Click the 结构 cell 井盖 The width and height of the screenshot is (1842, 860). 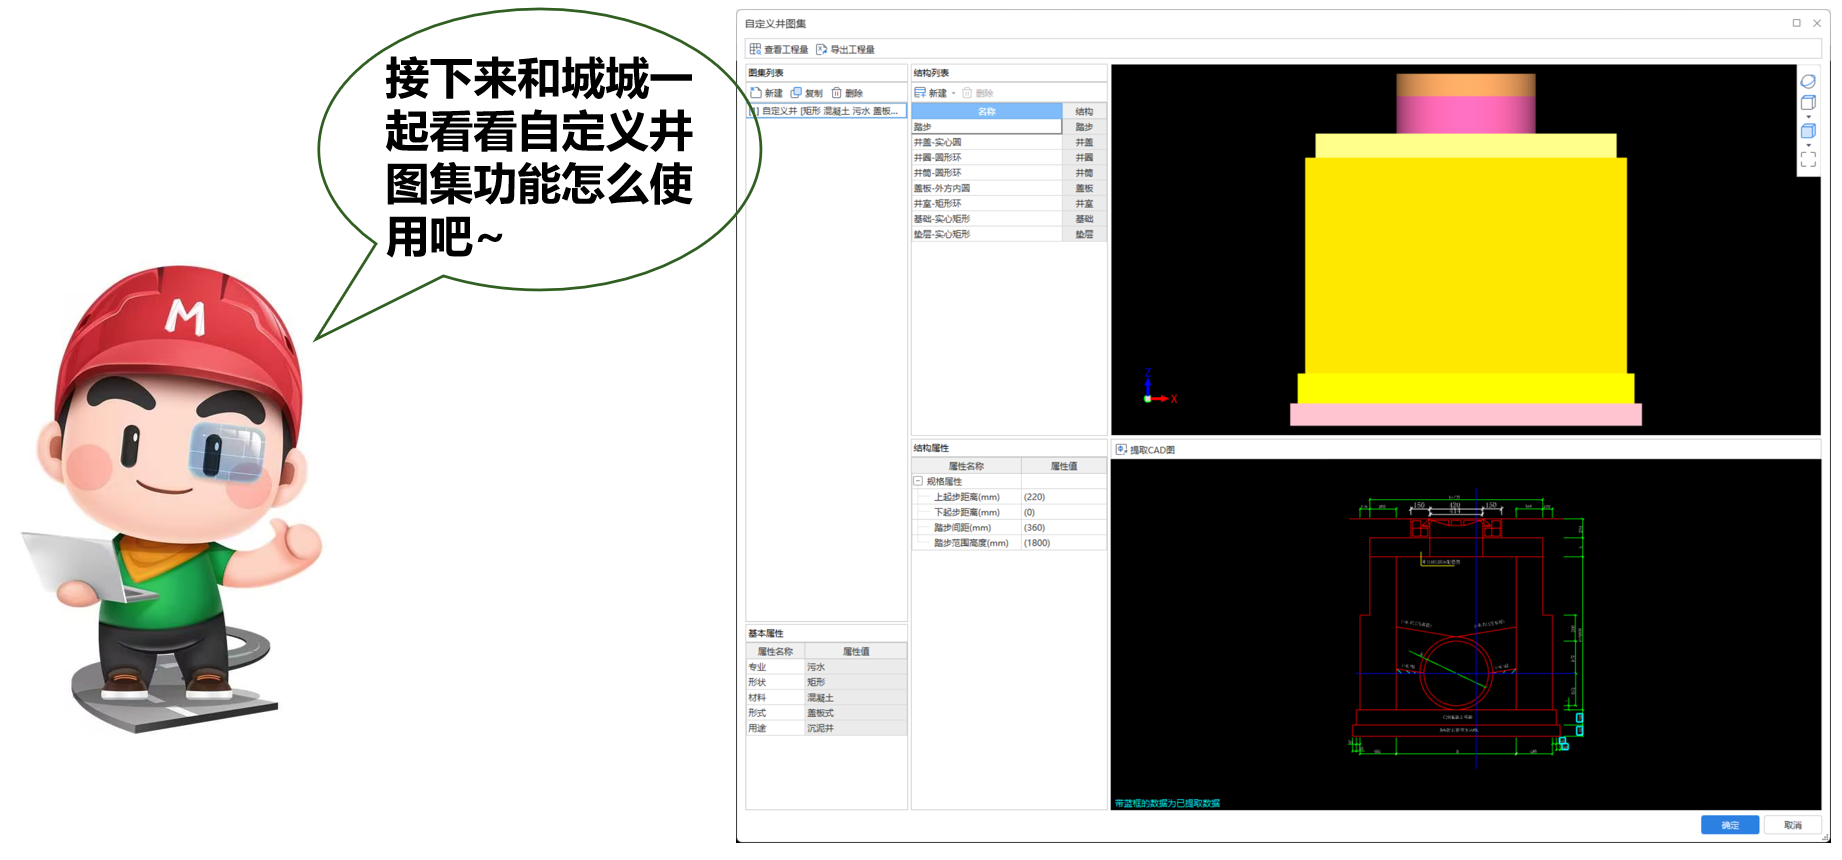[x=1084, y=142]
